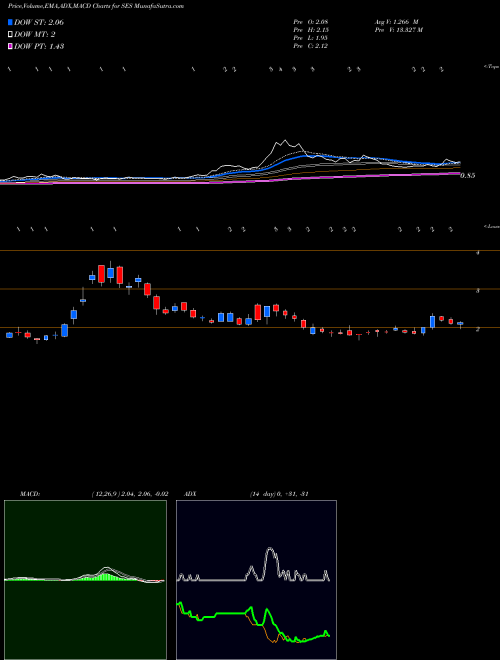Click the 'Pre H: 2.15' value

coord(311,30)
